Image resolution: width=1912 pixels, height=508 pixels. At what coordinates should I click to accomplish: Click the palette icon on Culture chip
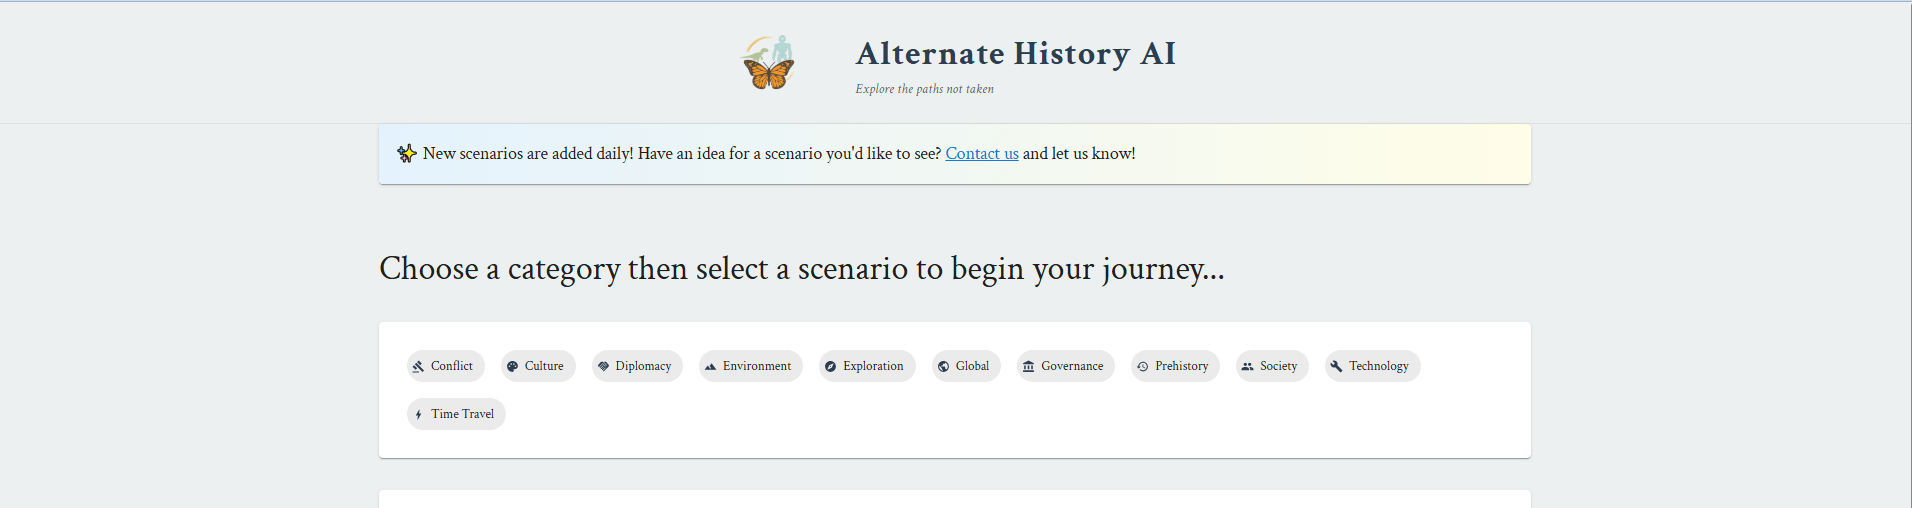[513, 367]
